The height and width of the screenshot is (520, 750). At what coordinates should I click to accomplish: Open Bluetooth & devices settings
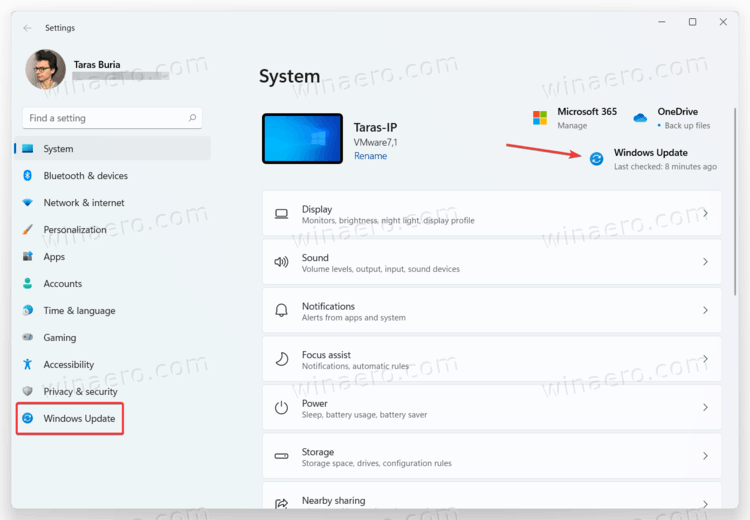tap(112, 176)
